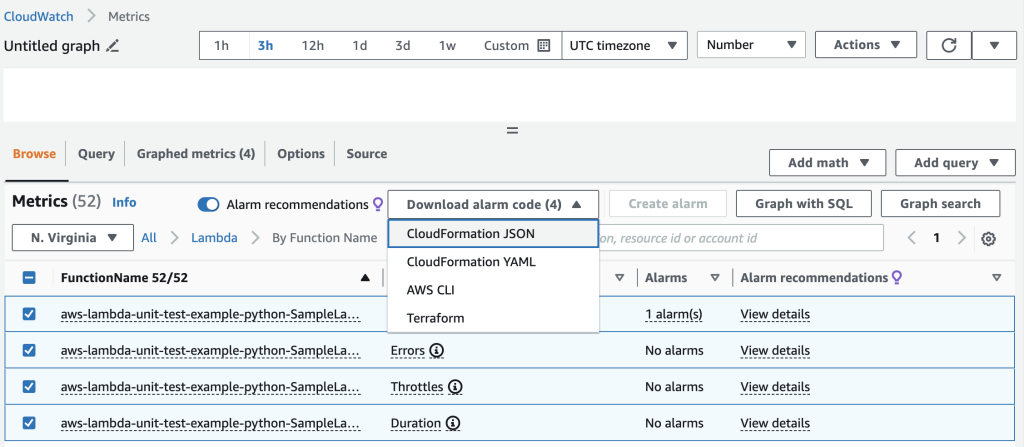Viewport: 1024px width, 447px height.
Task: Switch to the Browse tab
Action: click(x=35, y=154)
